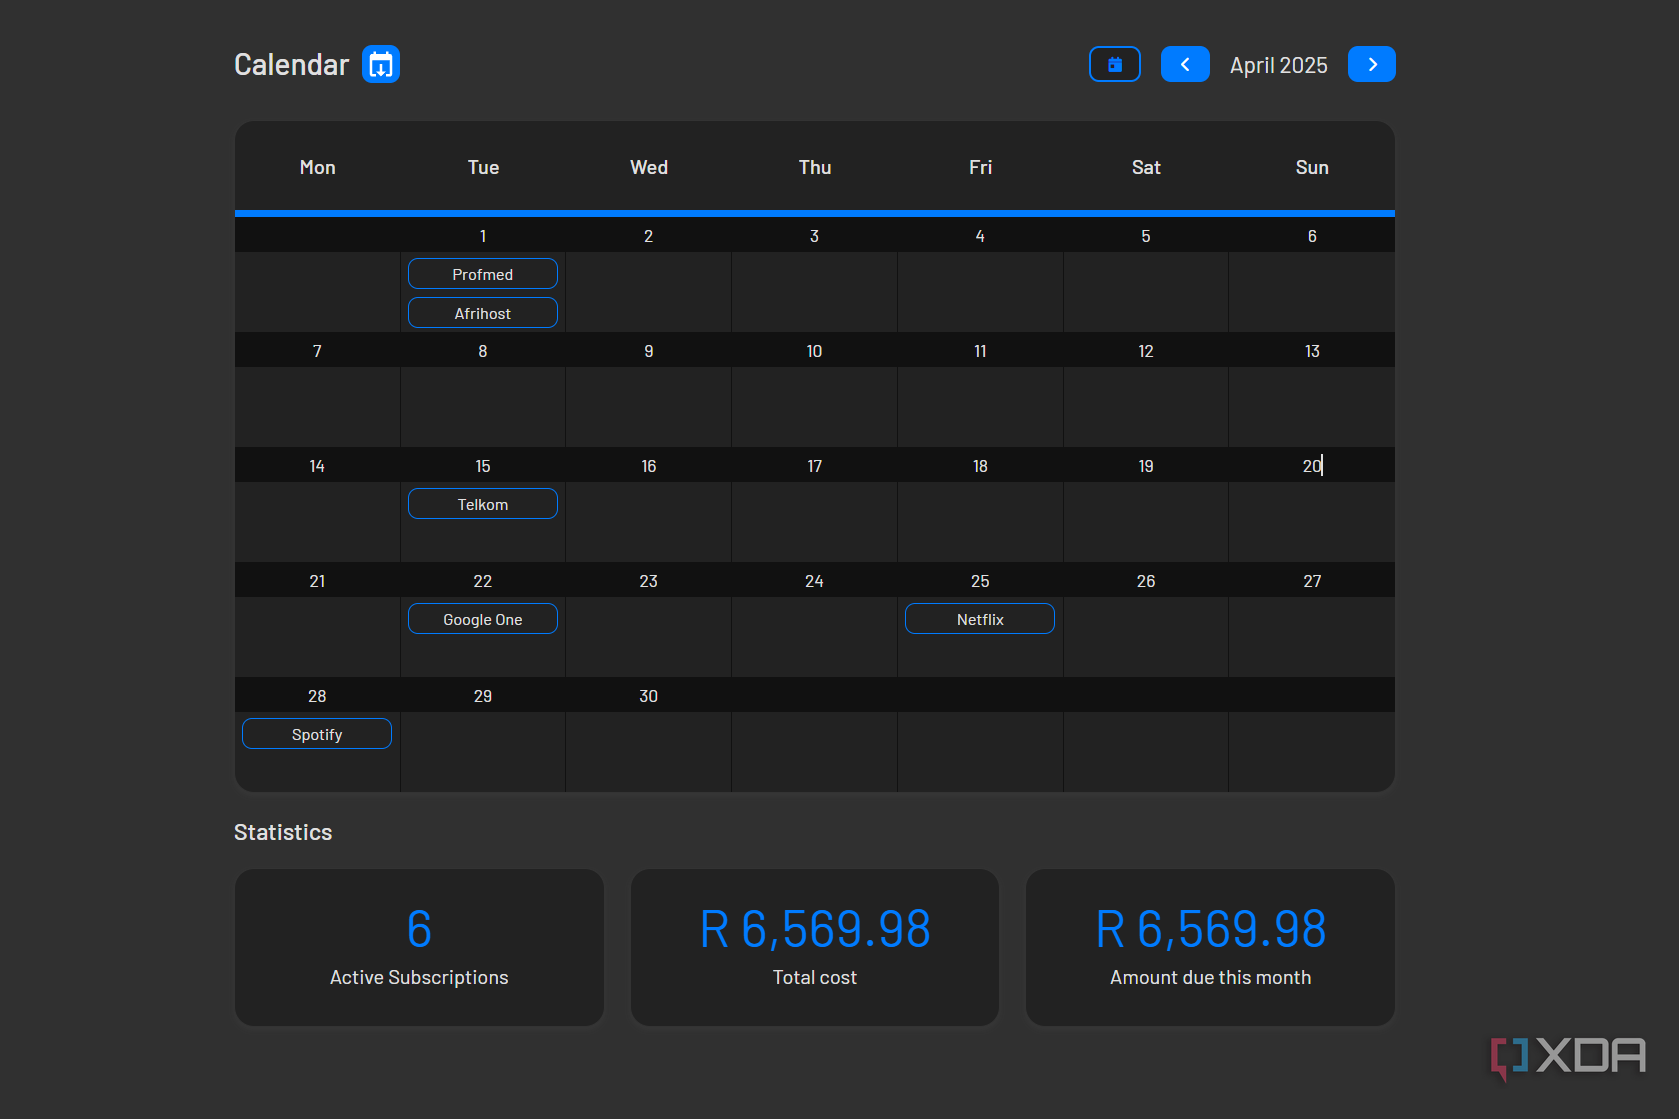Click the "Thu" column header

(815, 167)
